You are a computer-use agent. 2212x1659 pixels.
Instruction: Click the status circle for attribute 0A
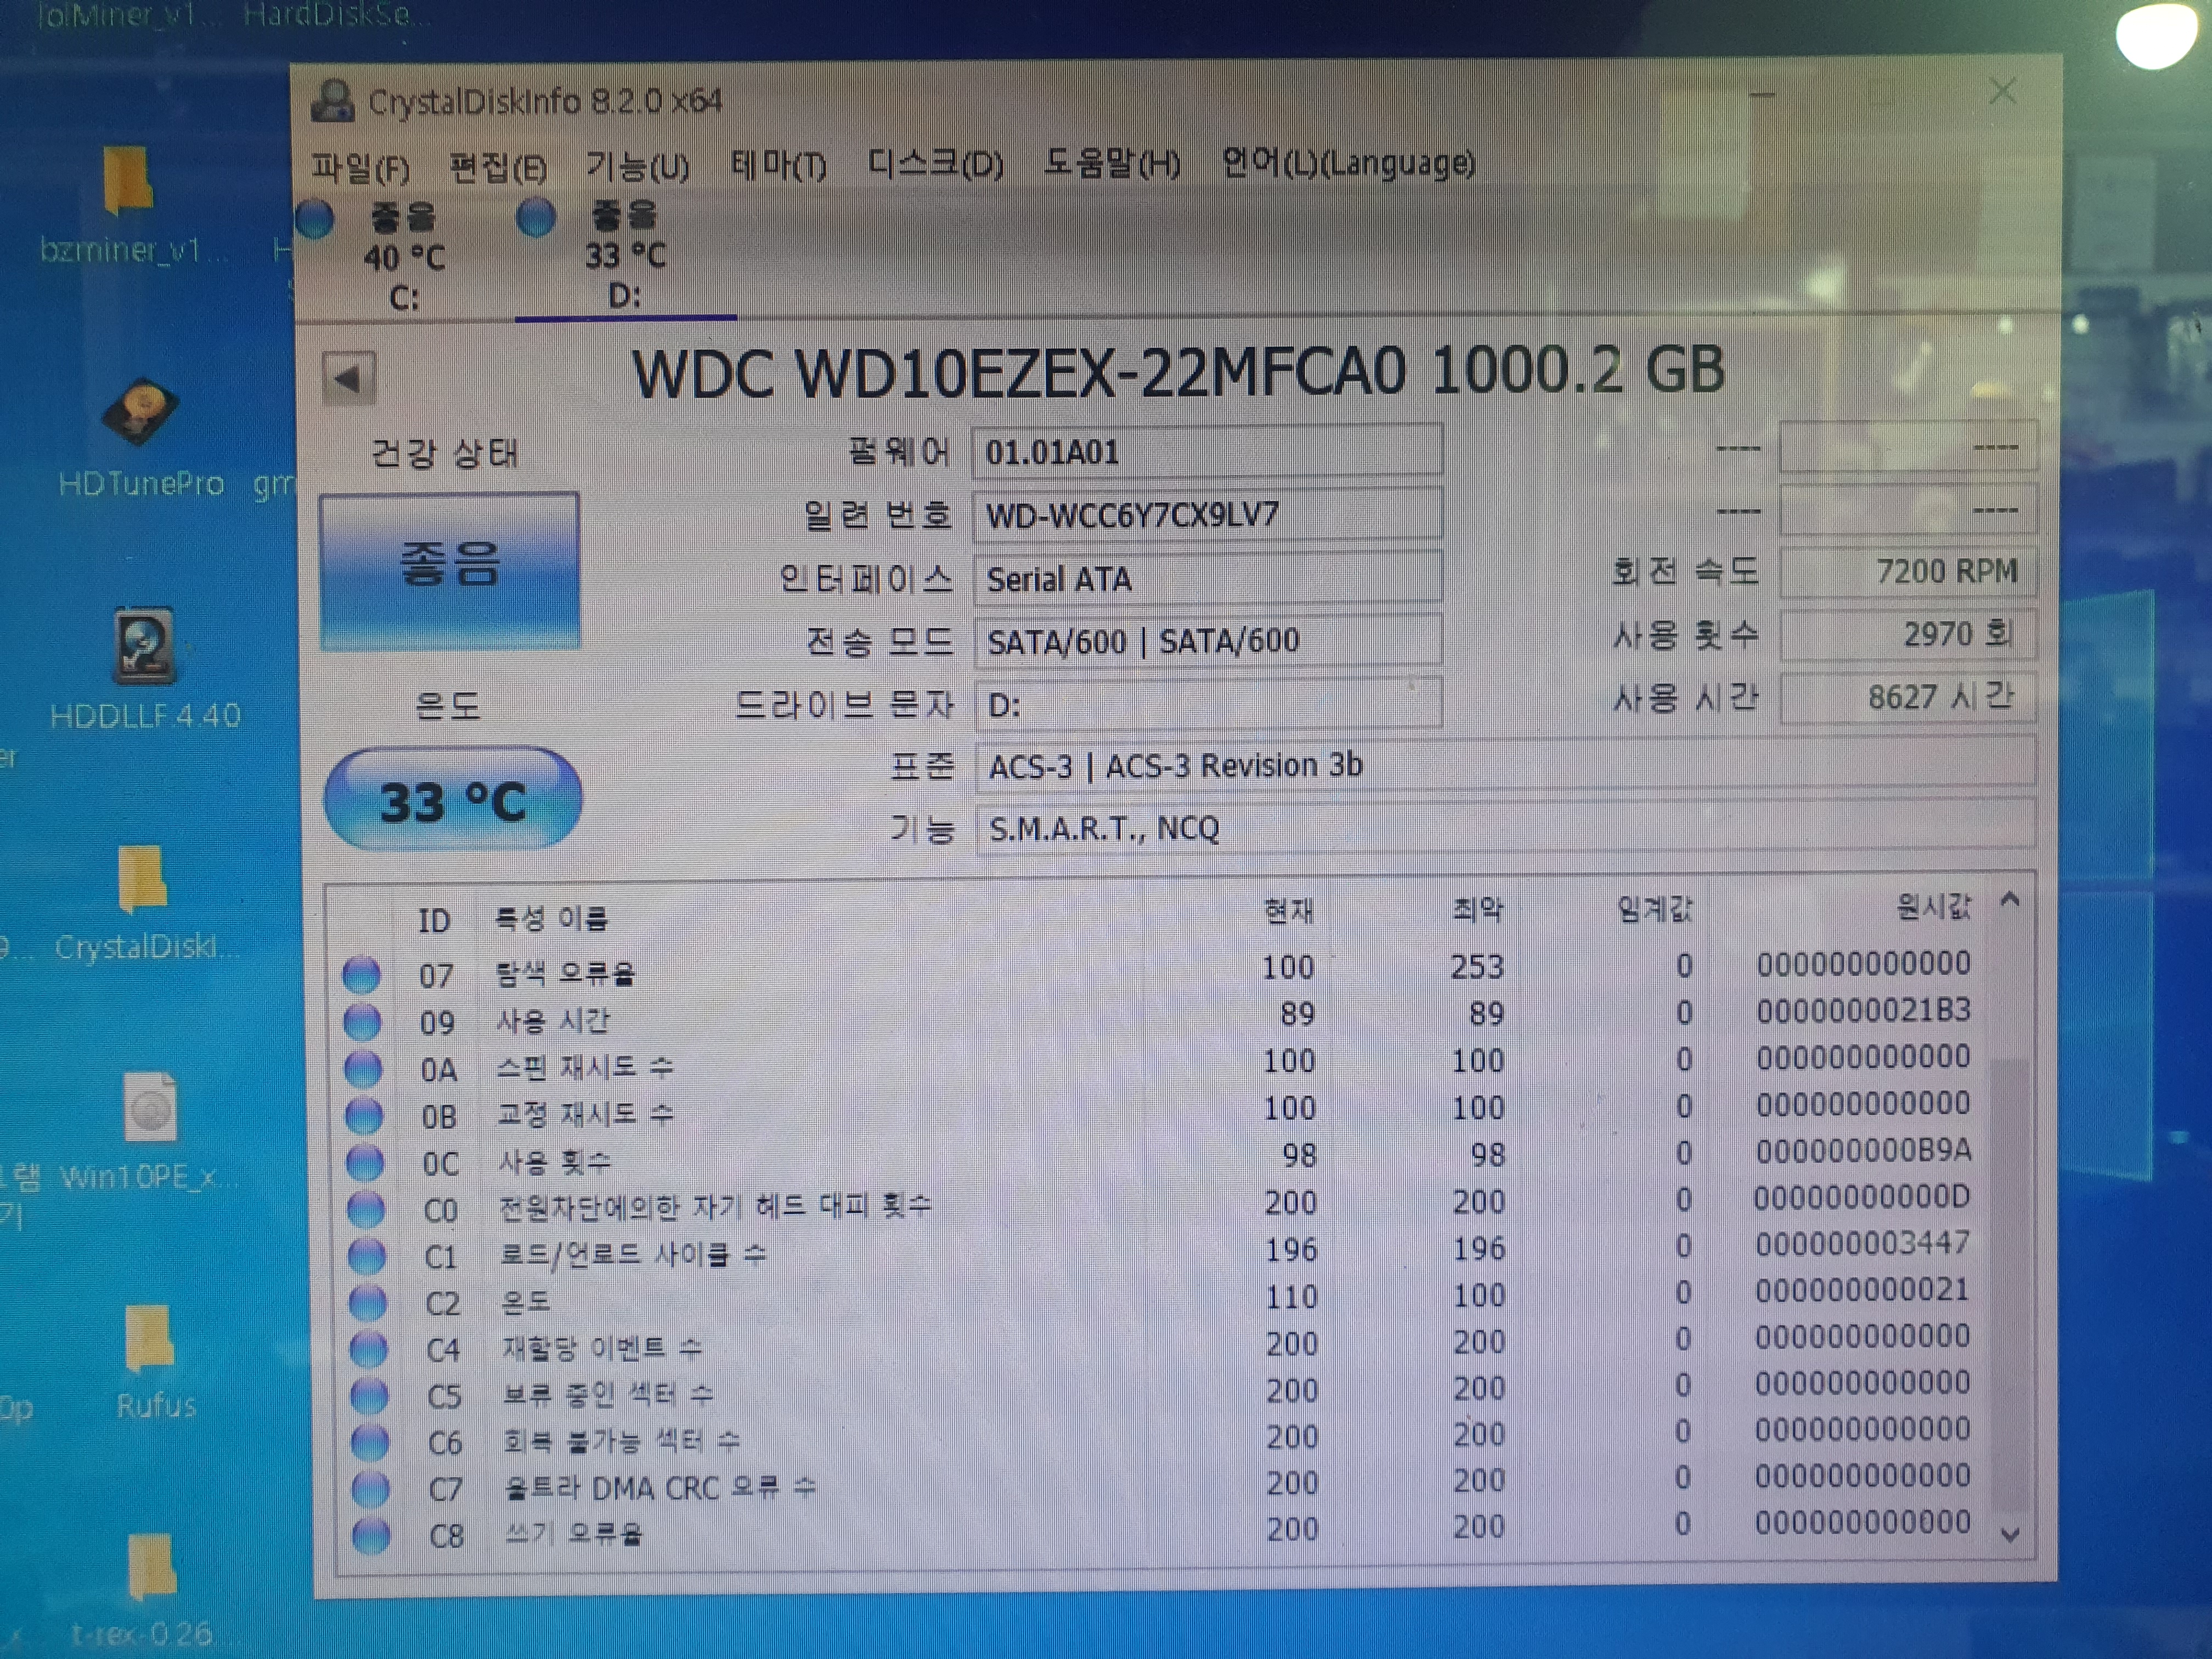coord(363,1069)
